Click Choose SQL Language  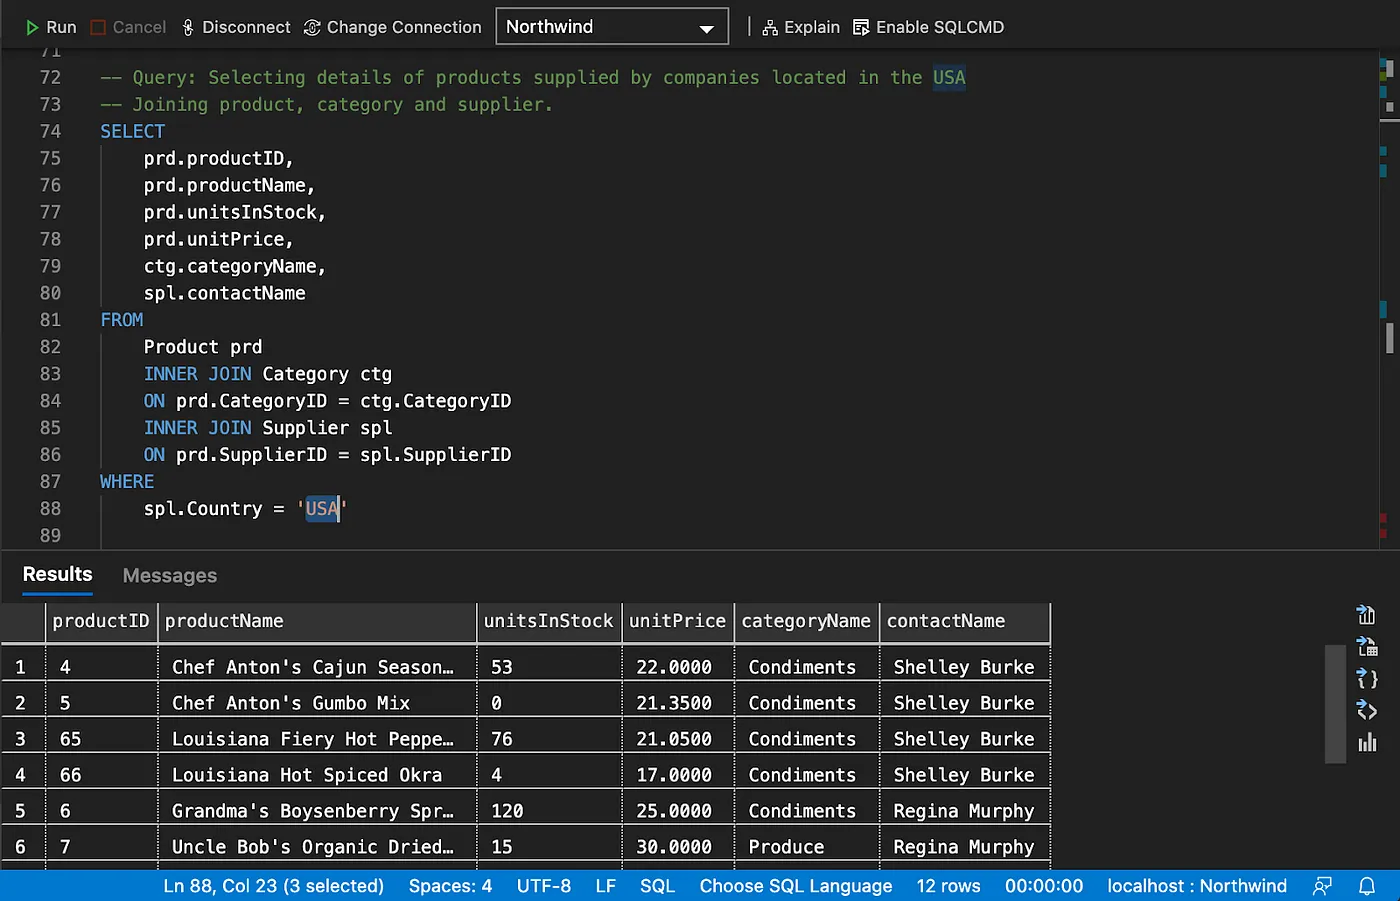coord(796,886)
